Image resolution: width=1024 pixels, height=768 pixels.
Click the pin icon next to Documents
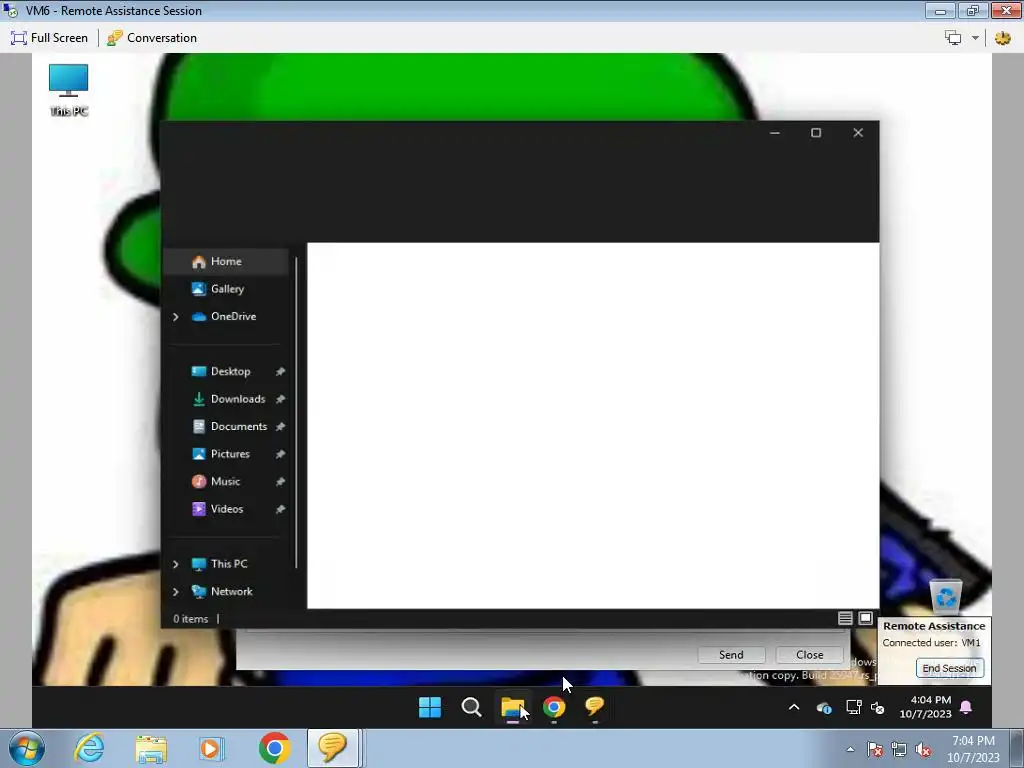click(280, 426)
